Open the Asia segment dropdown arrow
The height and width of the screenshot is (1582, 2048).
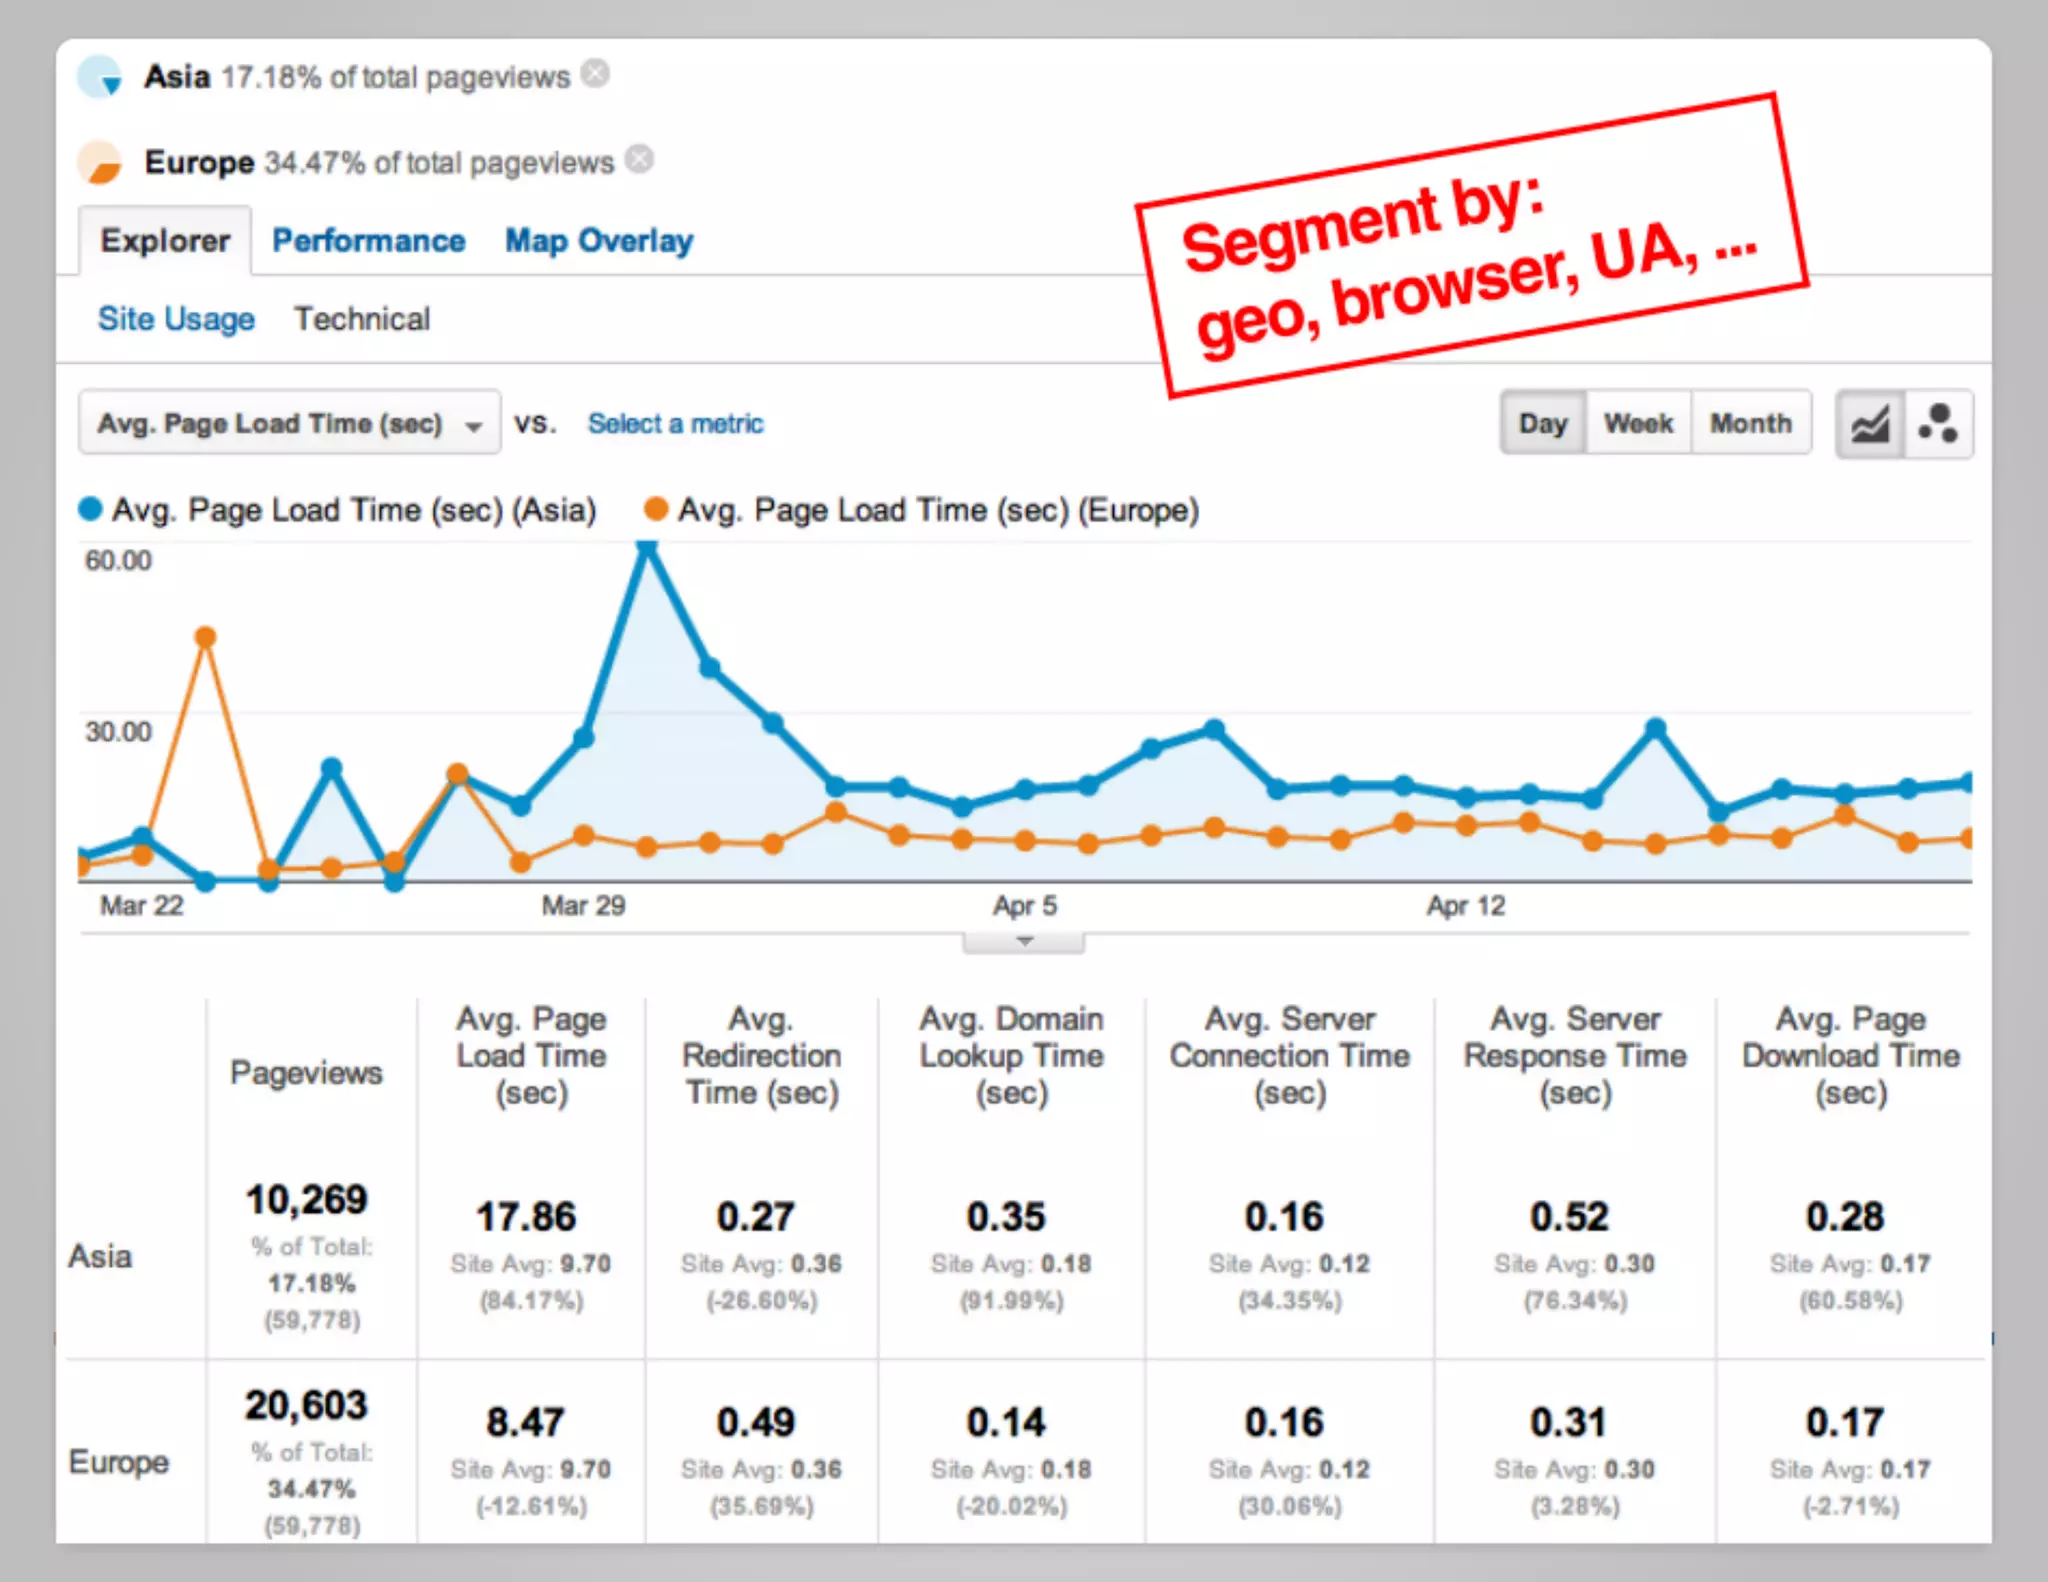(x=112, y=86)
